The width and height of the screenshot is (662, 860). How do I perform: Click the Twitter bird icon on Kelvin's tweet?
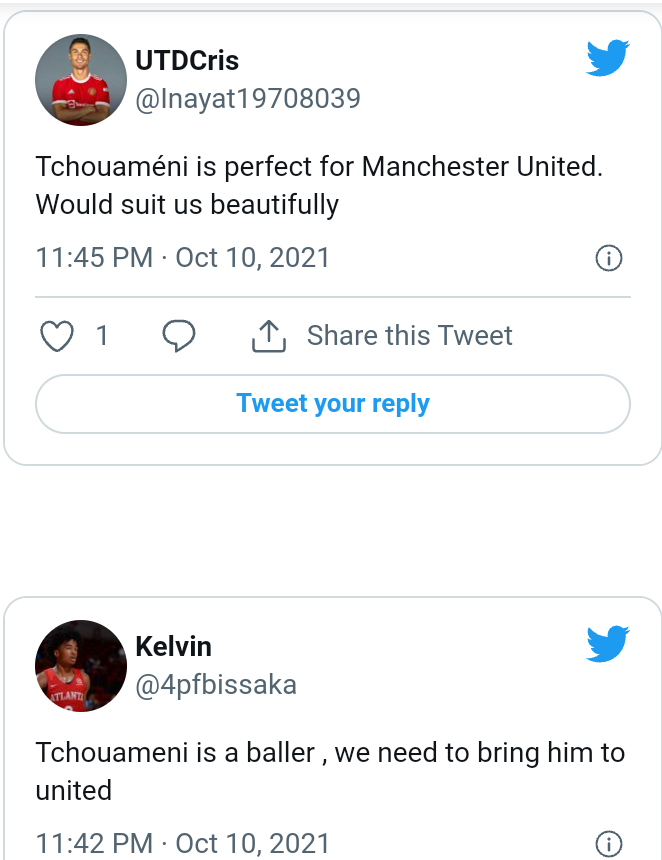click(608, 643)
